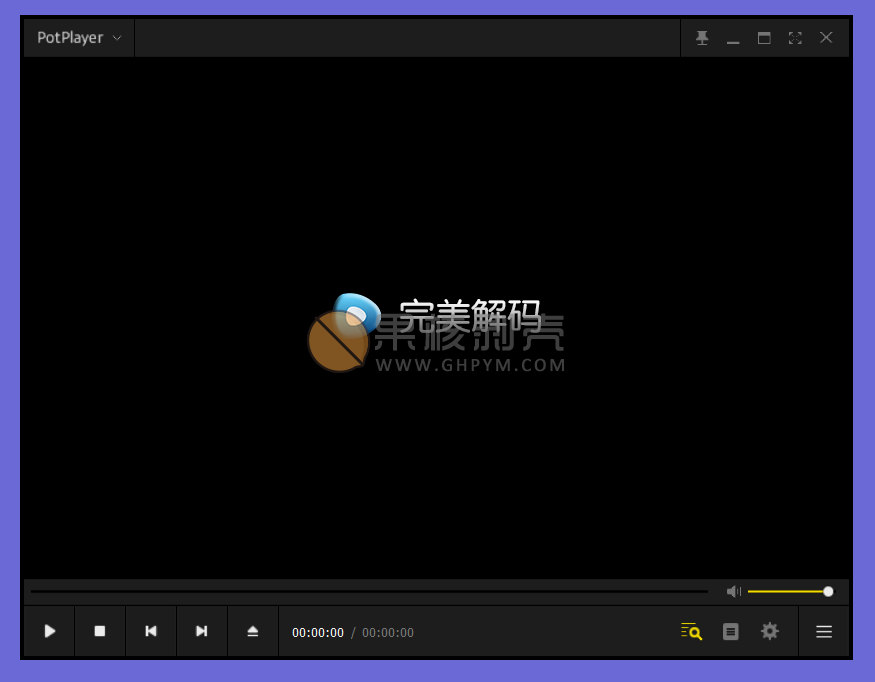875x682 pixels.
Task: Set volume by clicking the volume slider
Action: 790,591
